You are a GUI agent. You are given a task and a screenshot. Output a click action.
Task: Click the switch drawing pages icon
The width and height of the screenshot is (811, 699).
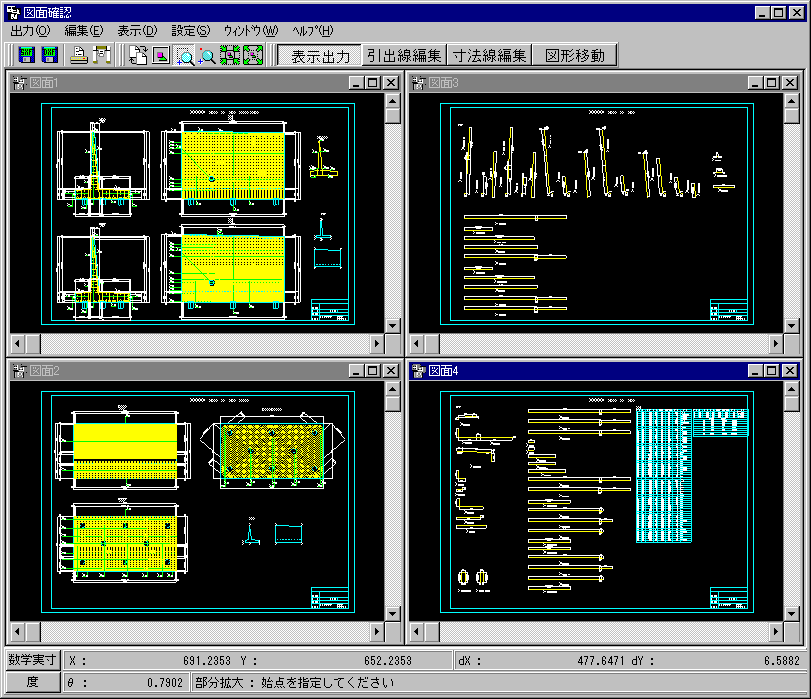138,55
